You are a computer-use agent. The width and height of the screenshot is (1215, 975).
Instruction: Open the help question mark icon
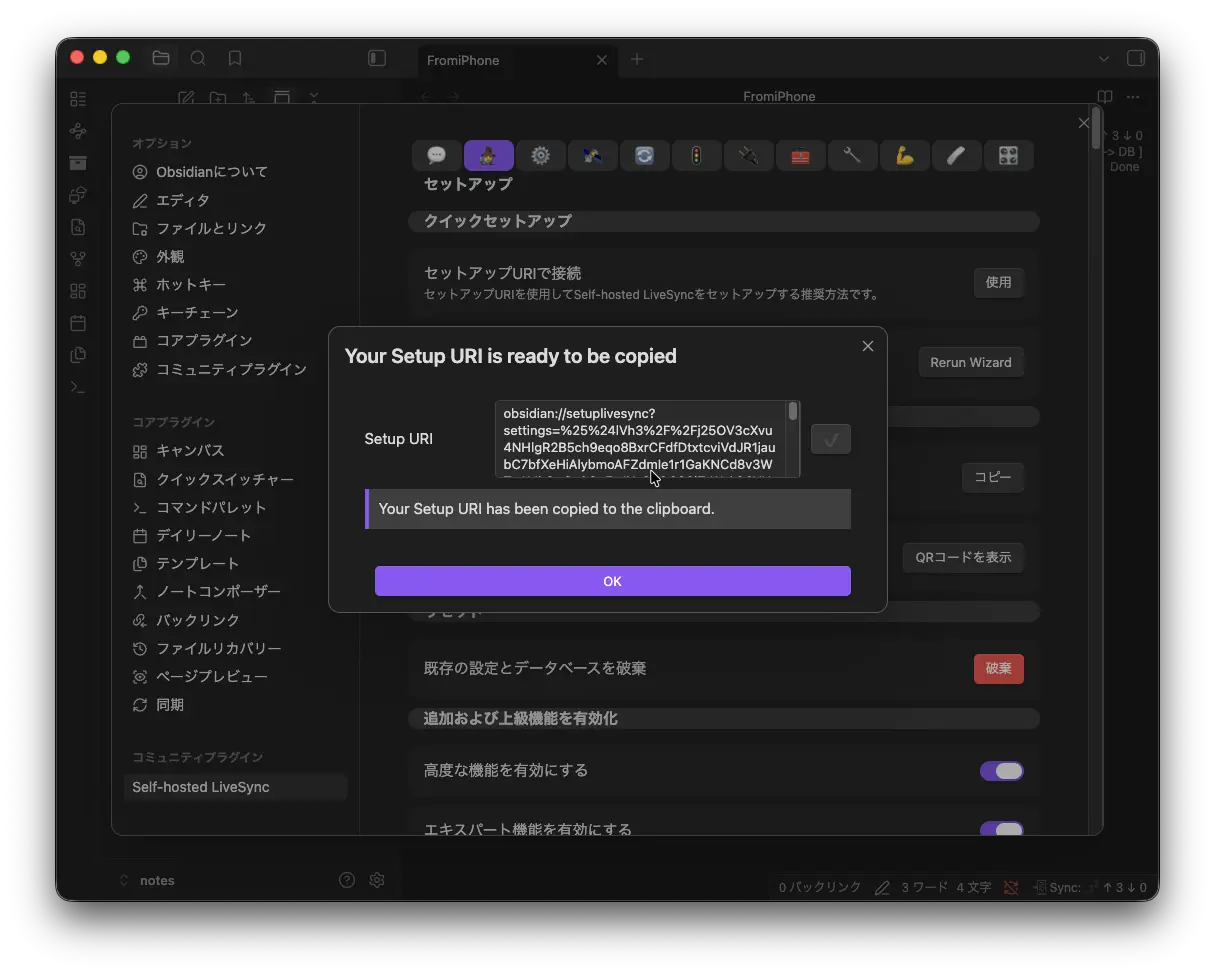(347, 880)
